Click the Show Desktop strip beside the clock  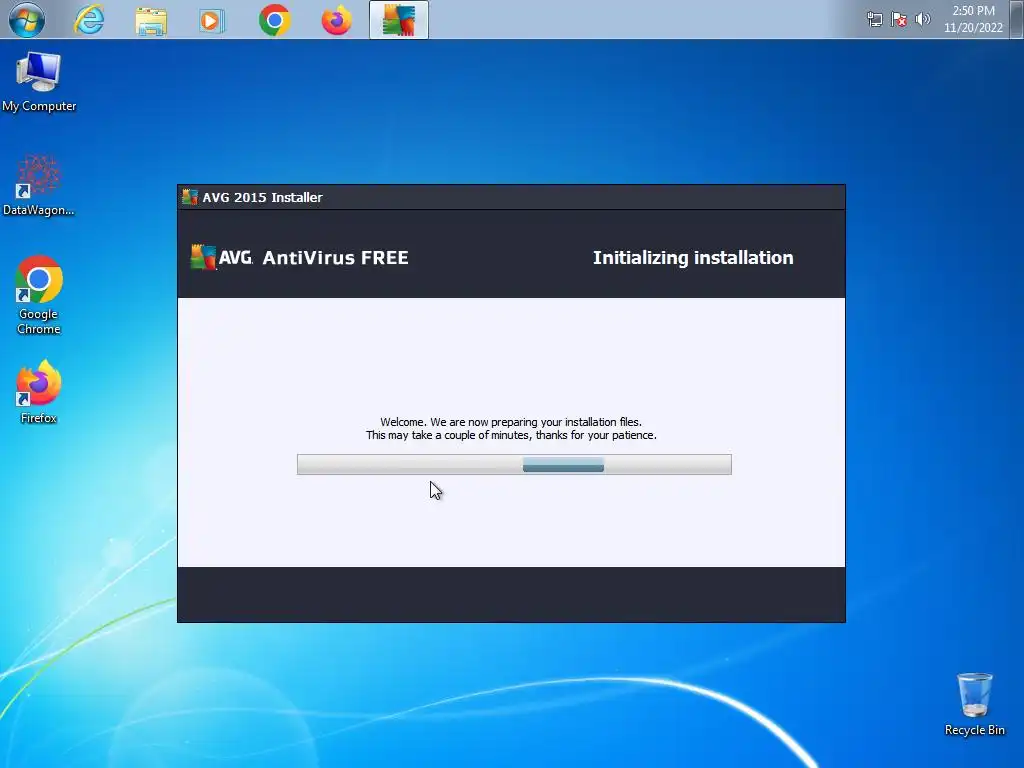(1017, 20)
